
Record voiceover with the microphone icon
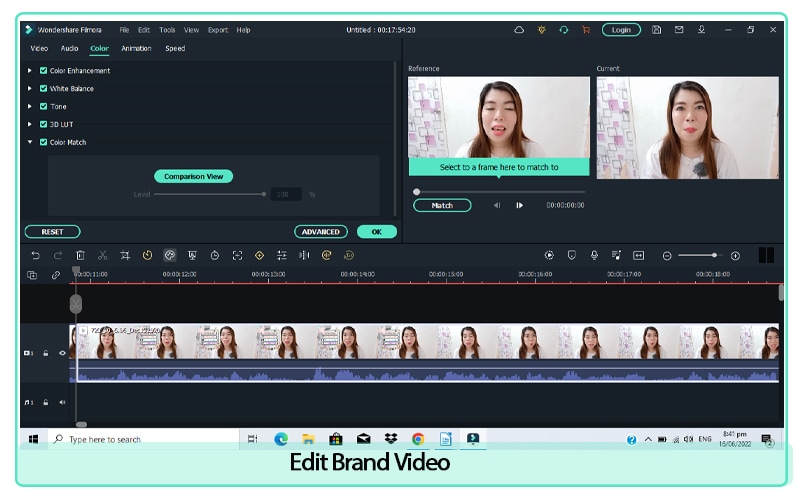(x=594, y=255)
